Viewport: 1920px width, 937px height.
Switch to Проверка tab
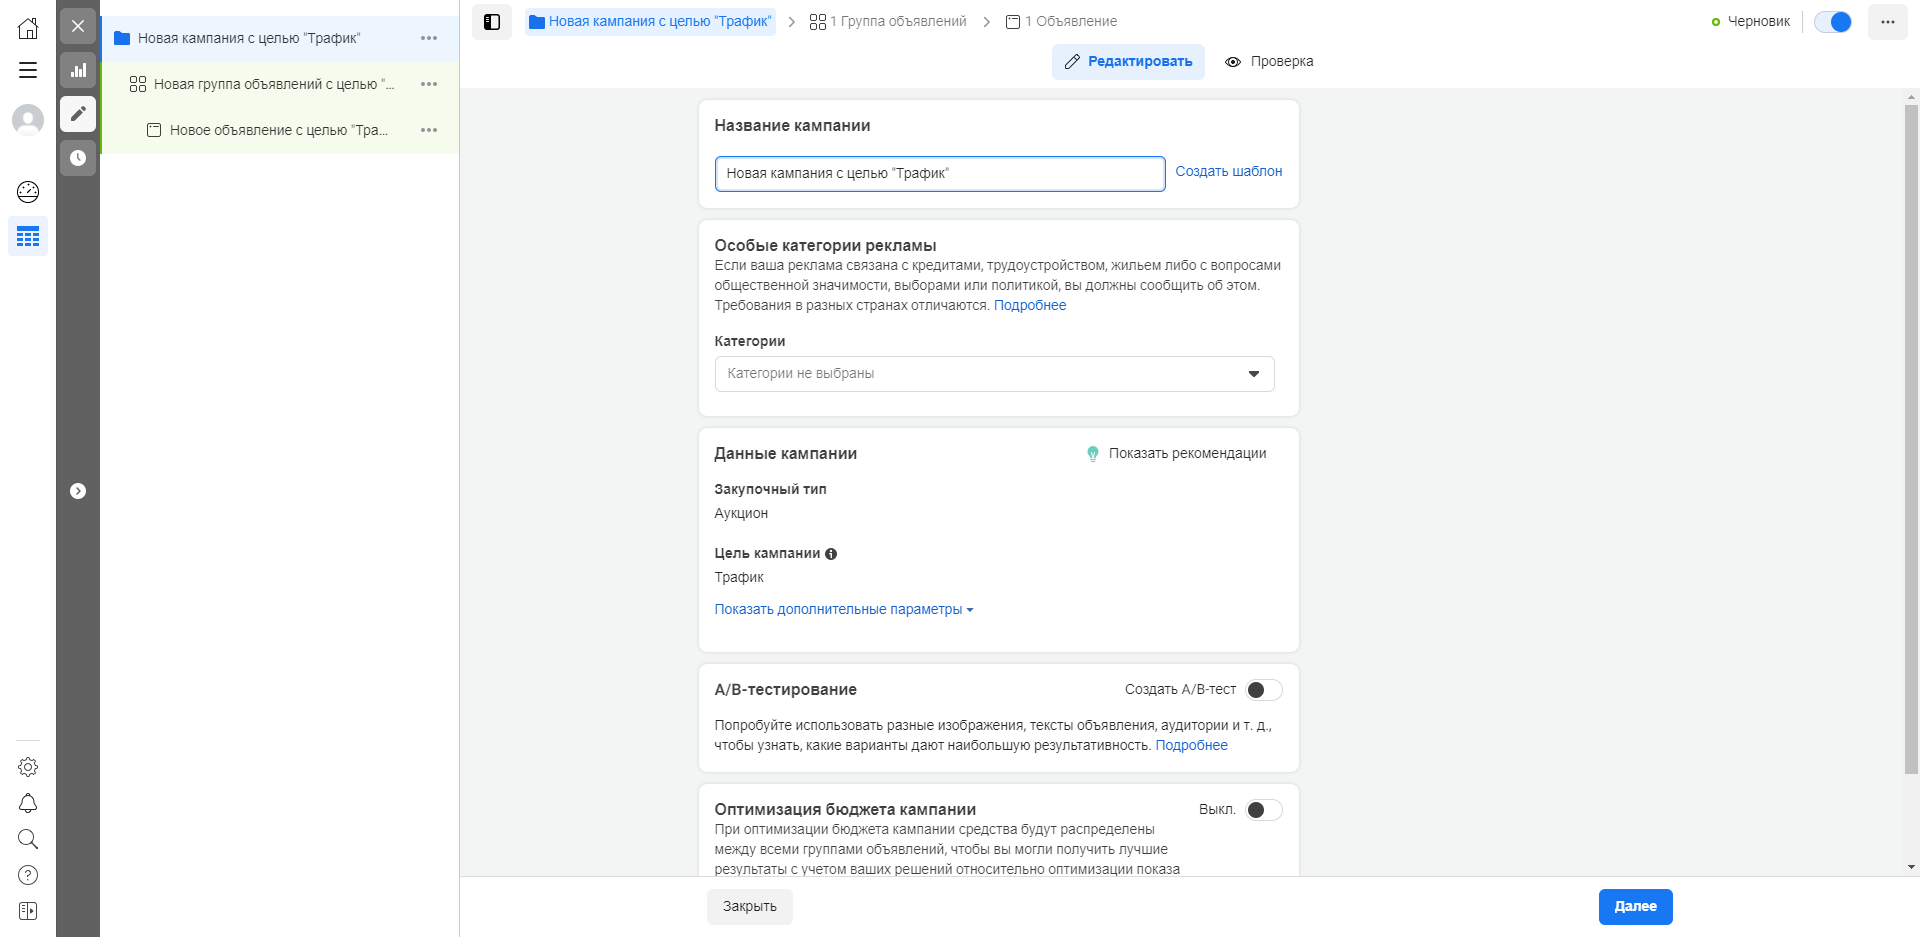pyautogui.click(x=1269, y=62)
